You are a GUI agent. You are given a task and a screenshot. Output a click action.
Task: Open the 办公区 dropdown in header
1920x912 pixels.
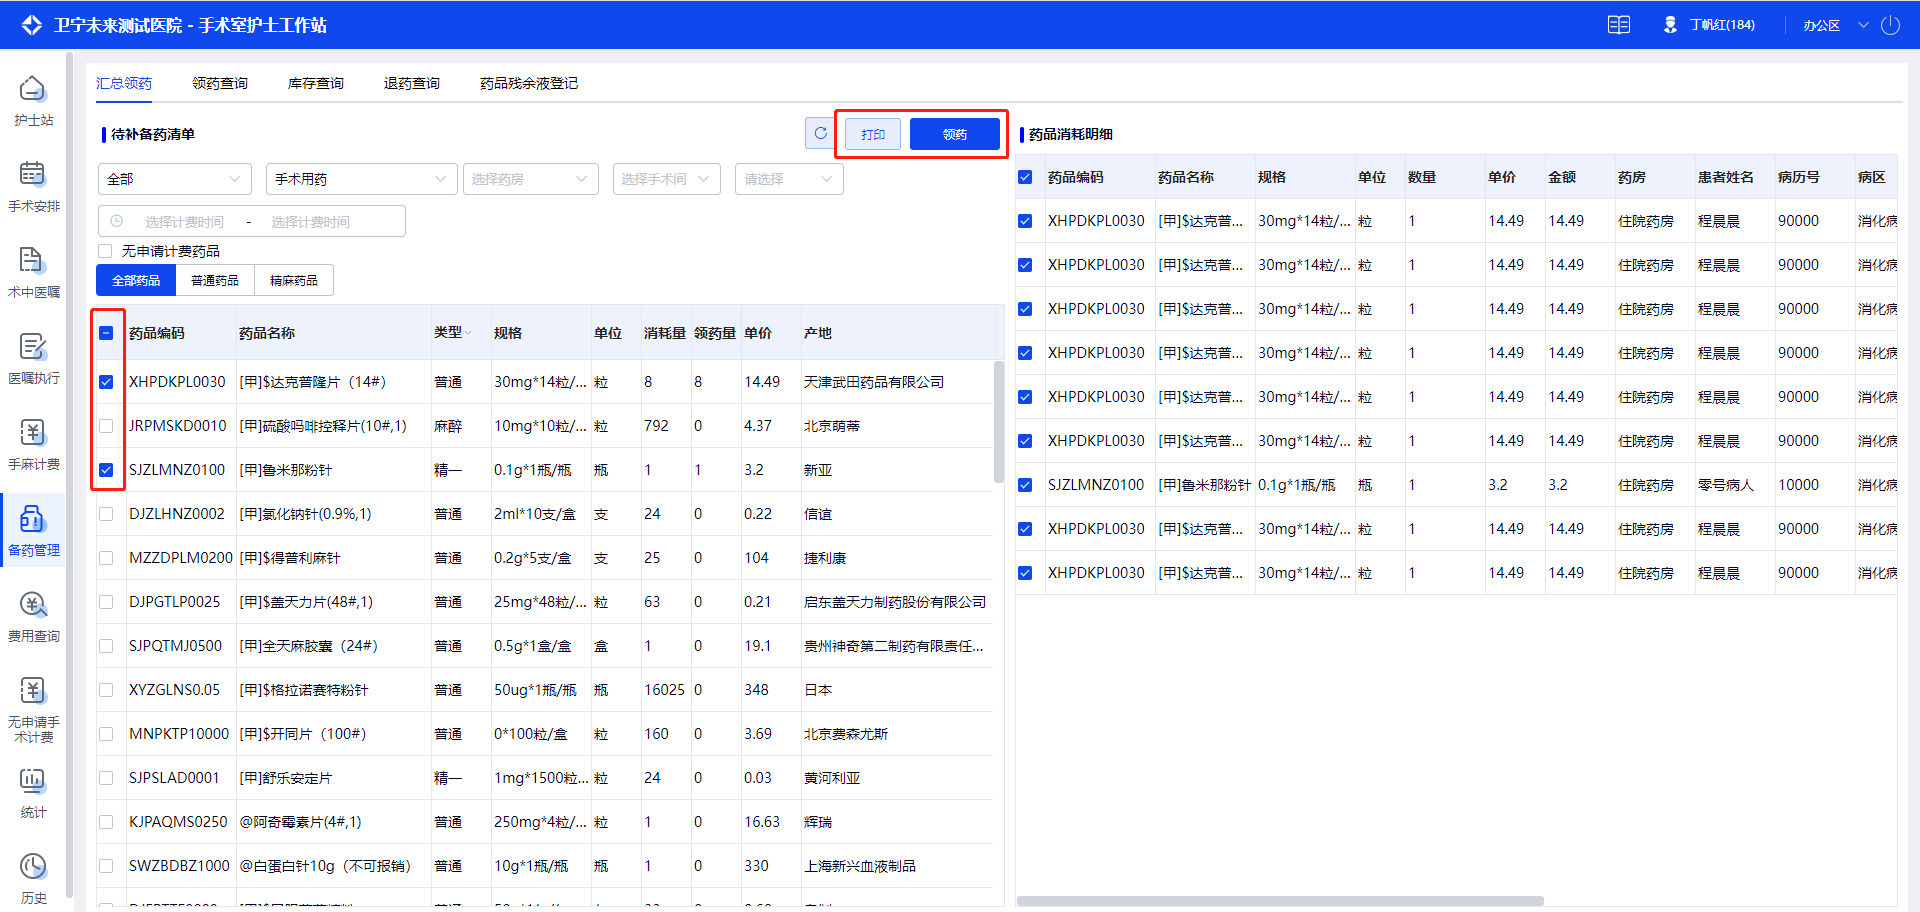(1836, 25)
